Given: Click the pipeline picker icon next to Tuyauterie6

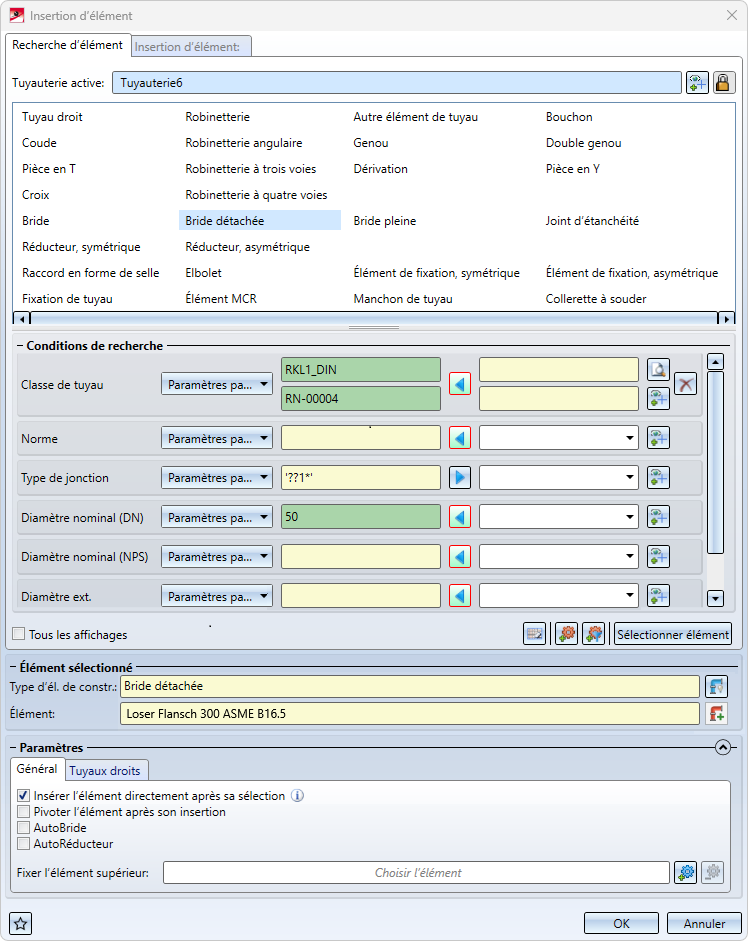Looking at the screenshot, I should click(x=697, y=83).
